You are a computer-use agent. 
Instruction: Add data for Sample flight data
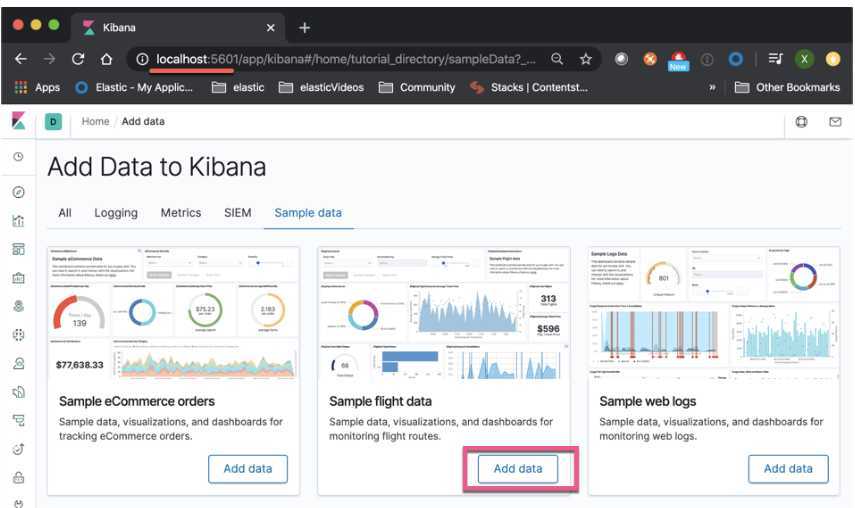coord(518,469)
